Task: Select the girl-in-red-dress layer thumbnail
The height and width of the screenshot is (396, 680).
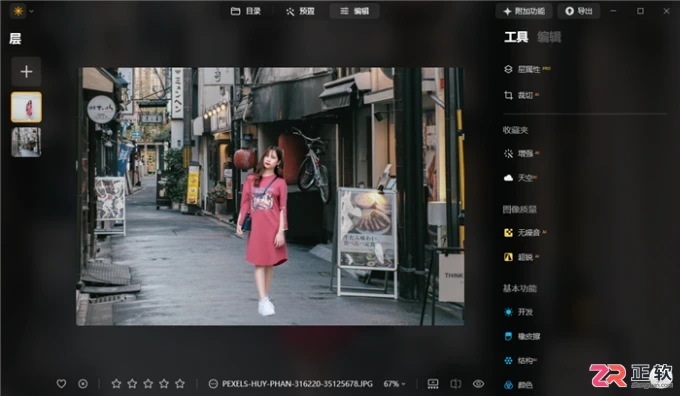Action: 26,107
